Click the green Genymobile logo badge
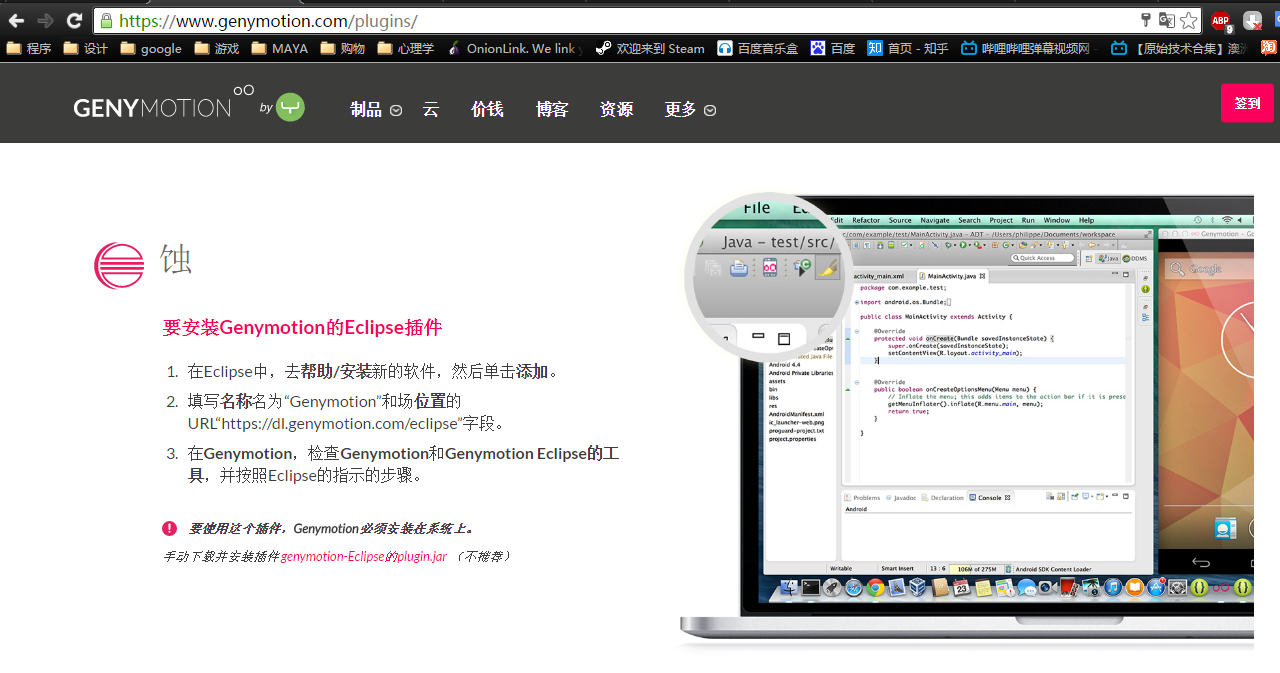The image size is (1280, 673). pos(290,107)
